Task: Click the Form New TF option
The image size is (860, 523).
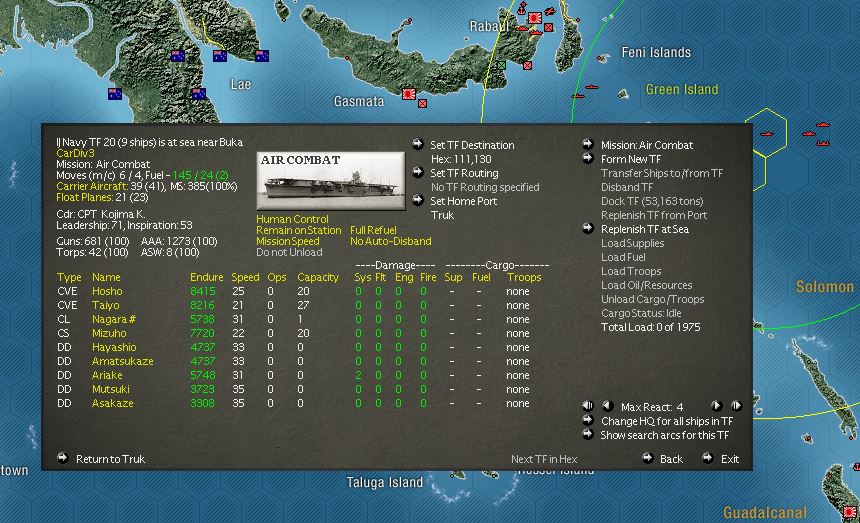Action: coord(631,160)
